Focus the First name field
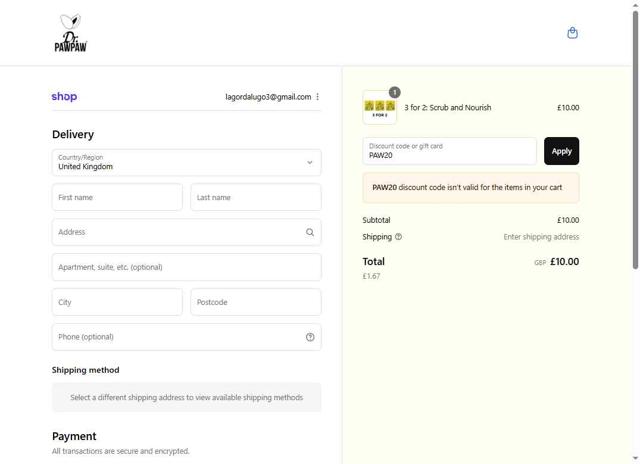This screenshot has height=464, width=640. pyautogui.click(x=117, y=198)
